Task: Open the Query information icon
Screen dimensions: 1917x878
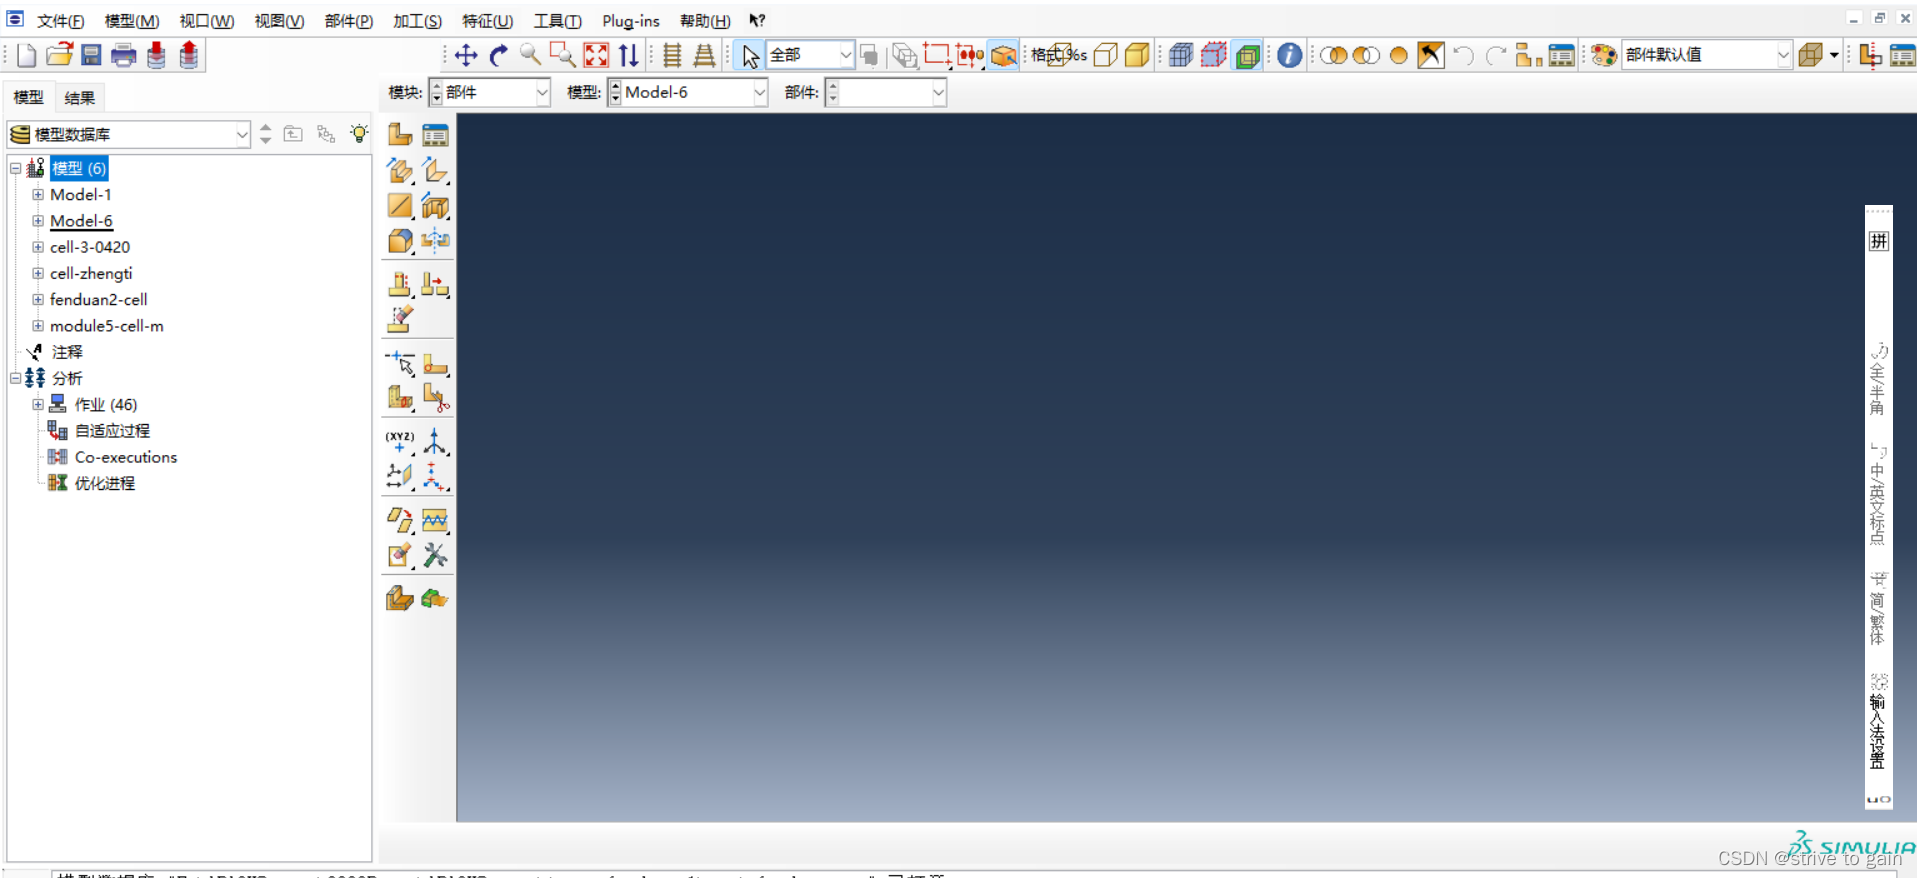Action: pyautogui.click(x=1289, y=55)
